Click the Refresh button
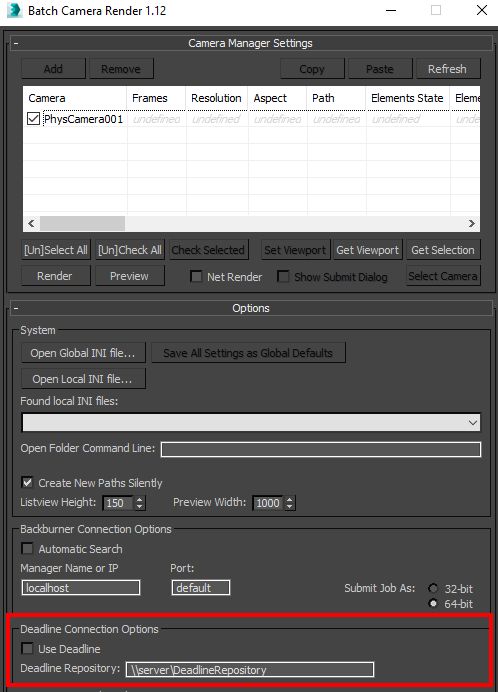The height and width of the screenshot is (692, 498). point(448,69)
